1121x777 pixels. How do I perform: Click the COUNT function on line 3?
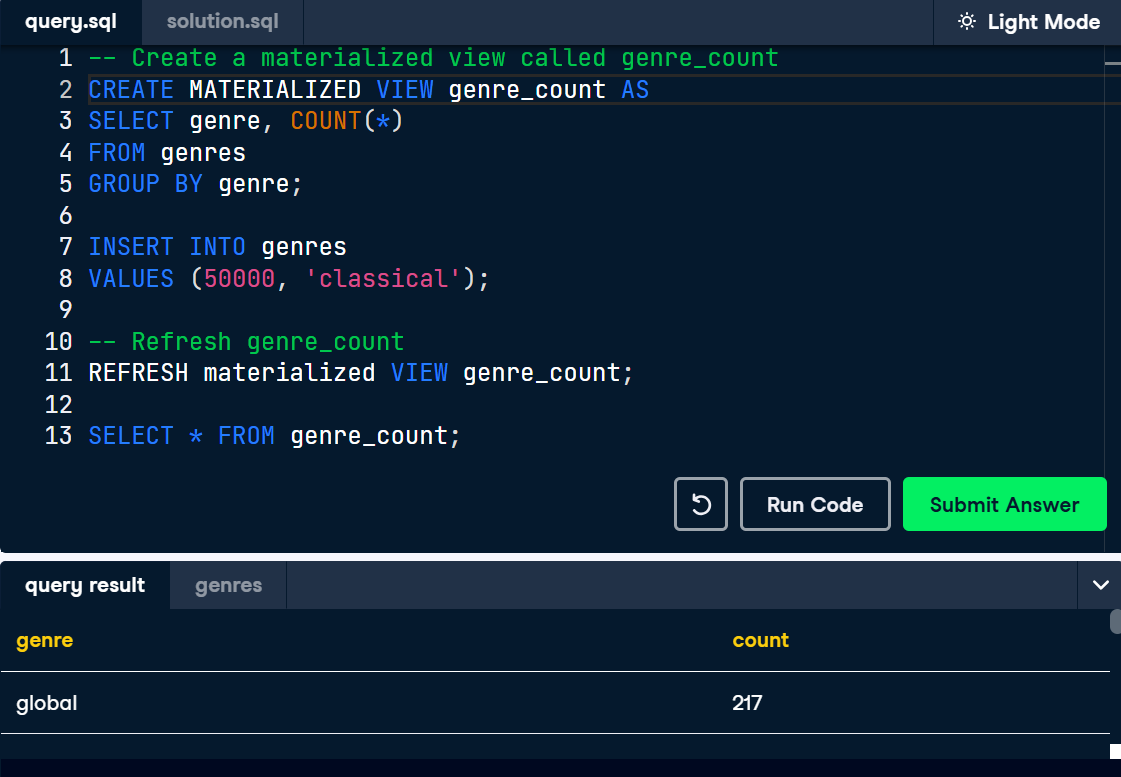[325, 121]
